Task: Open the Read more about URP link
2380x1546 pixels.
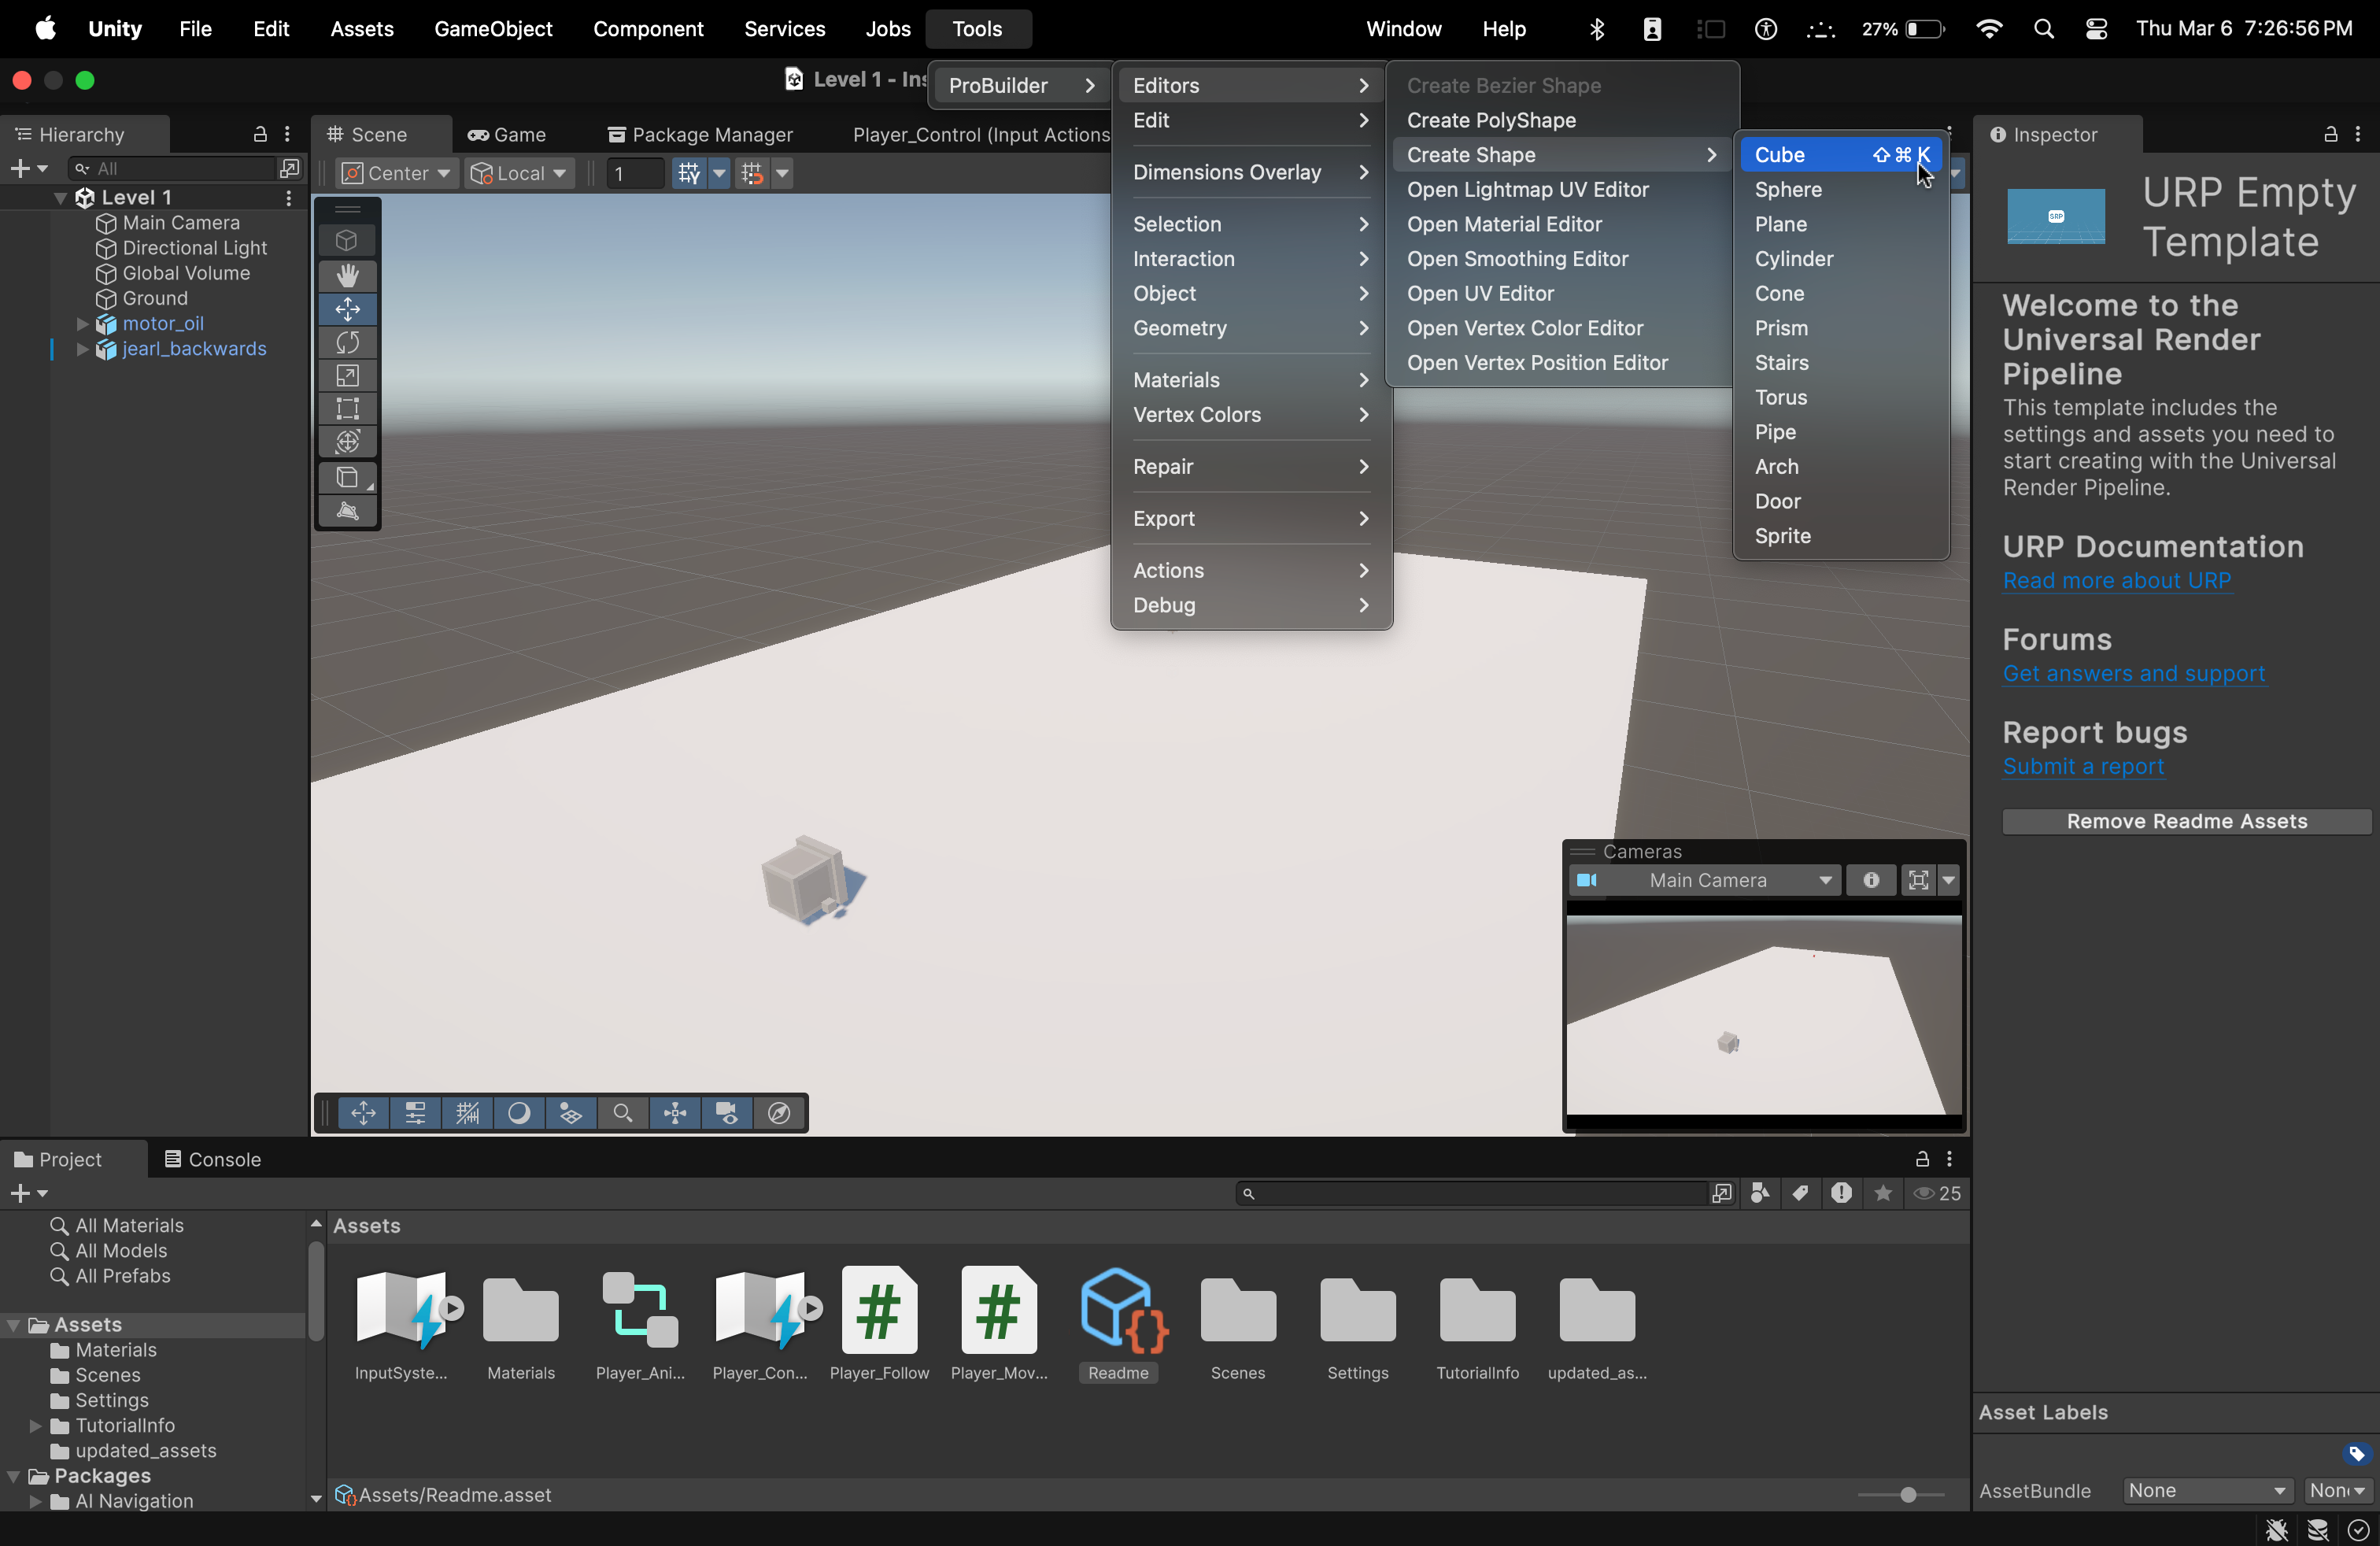Action: coord(2117,581)
